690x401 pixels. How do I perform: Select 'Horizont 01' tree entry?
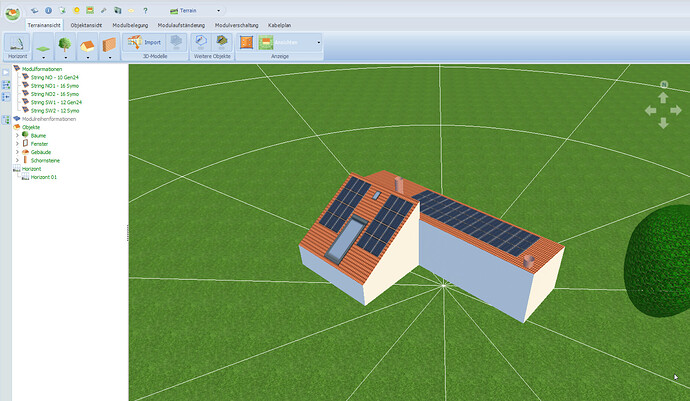click(44, 177)
